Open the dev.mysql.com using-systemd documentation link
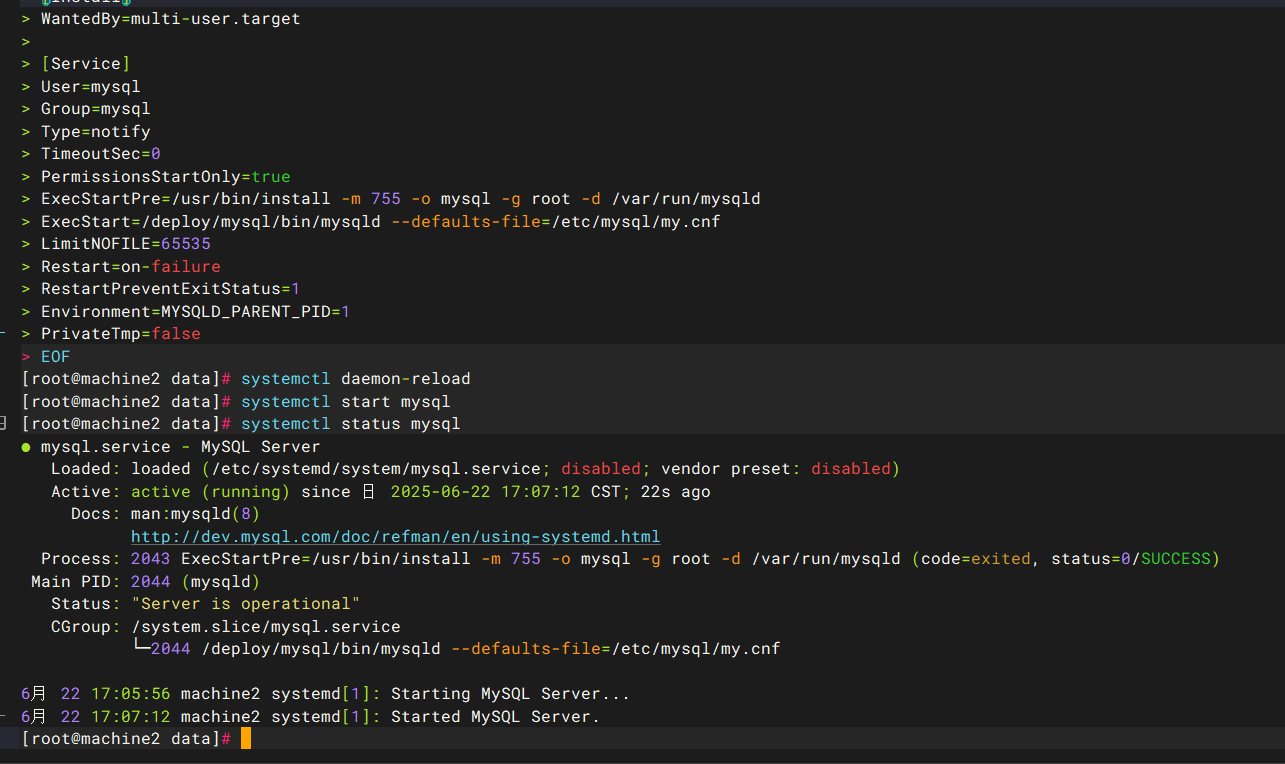Viewport: 1285px width, 764px height. [396, 537]
